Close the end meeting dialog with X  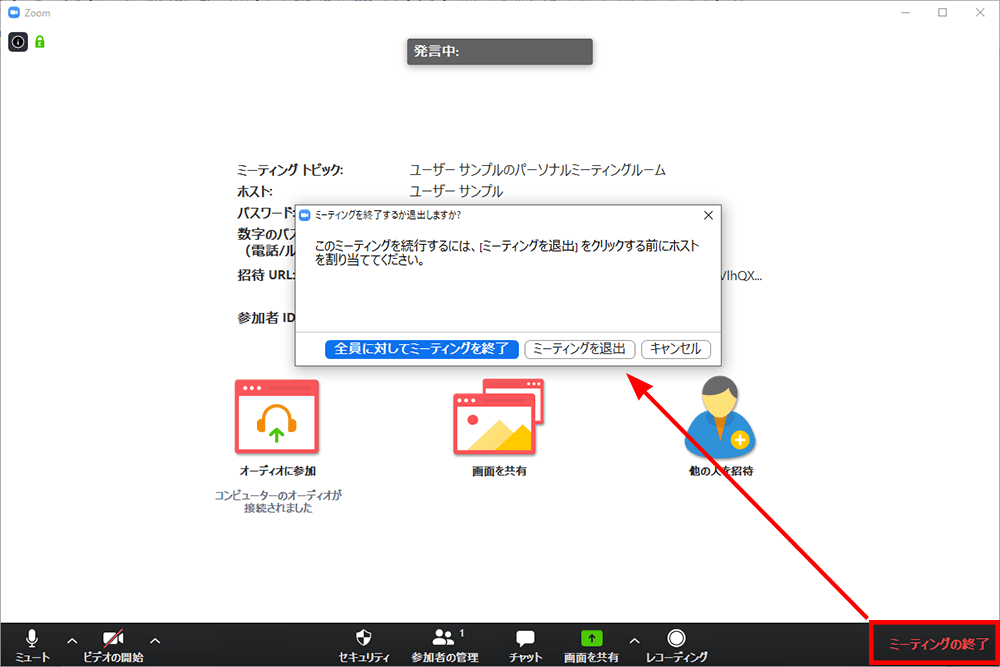point(709,215)
